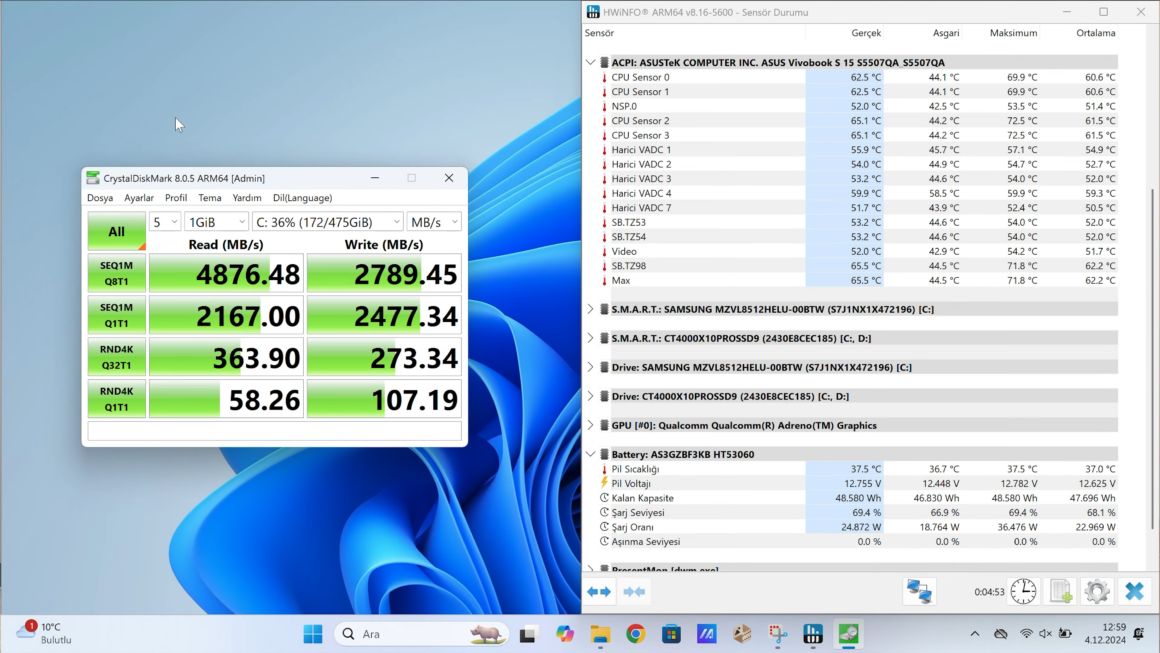Collapse the ACPI ASUSTeK sensor group
The height and width of the screenshot is (653, 1160).
pos(590,62)
